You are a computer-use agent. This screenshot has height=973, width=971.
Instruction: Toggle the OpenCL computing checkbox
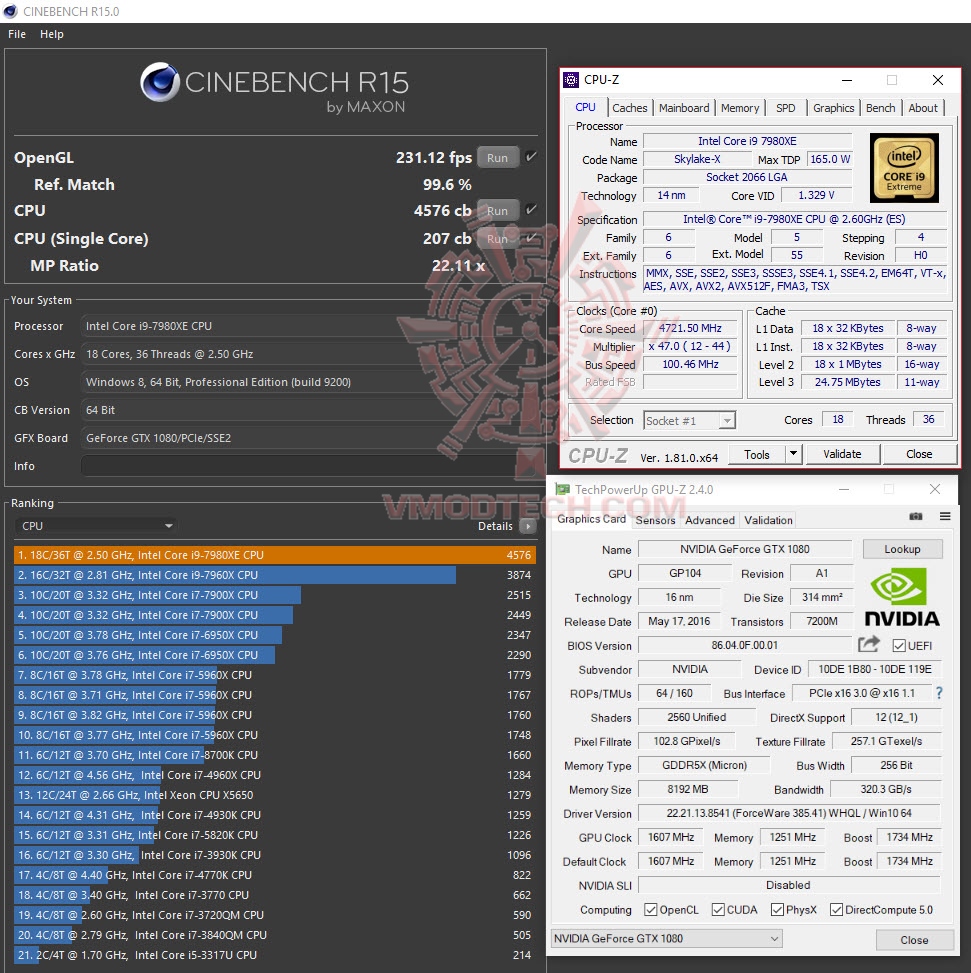click(650, 910)
